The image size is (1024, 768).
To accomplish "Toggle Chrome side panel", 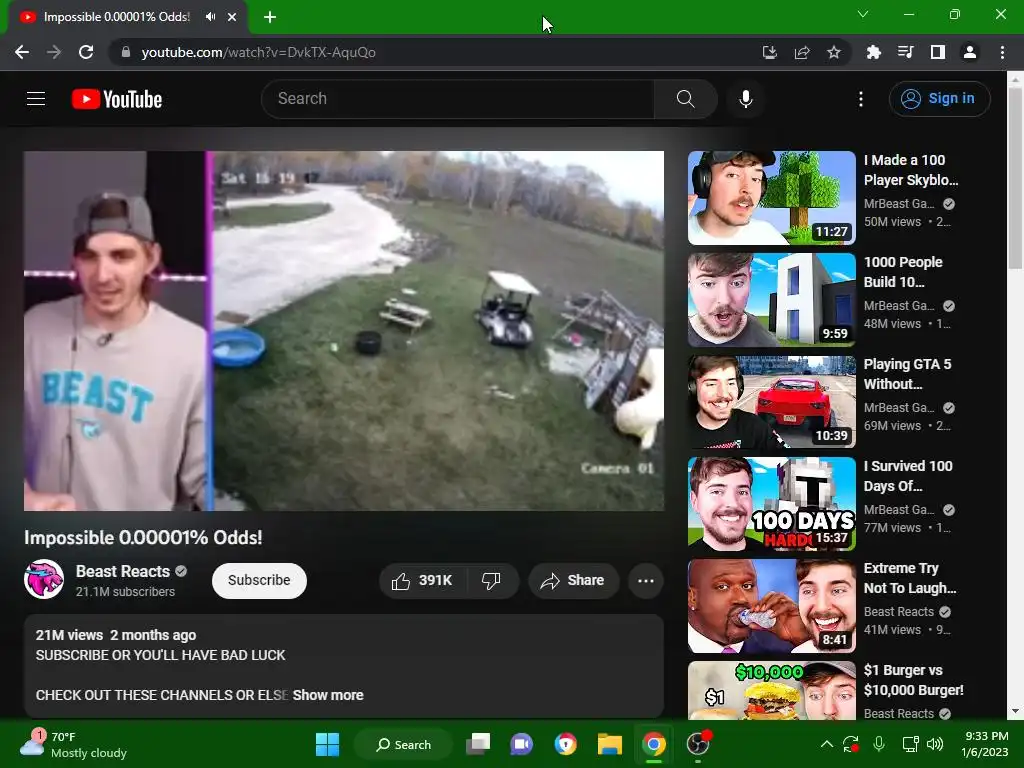I will [938, 52].
